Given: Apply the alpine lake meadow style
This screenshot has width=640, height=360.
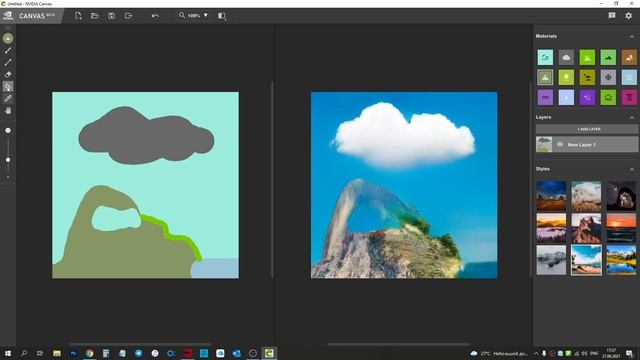Looking at the screenshot, I should [x=621, y=260].
